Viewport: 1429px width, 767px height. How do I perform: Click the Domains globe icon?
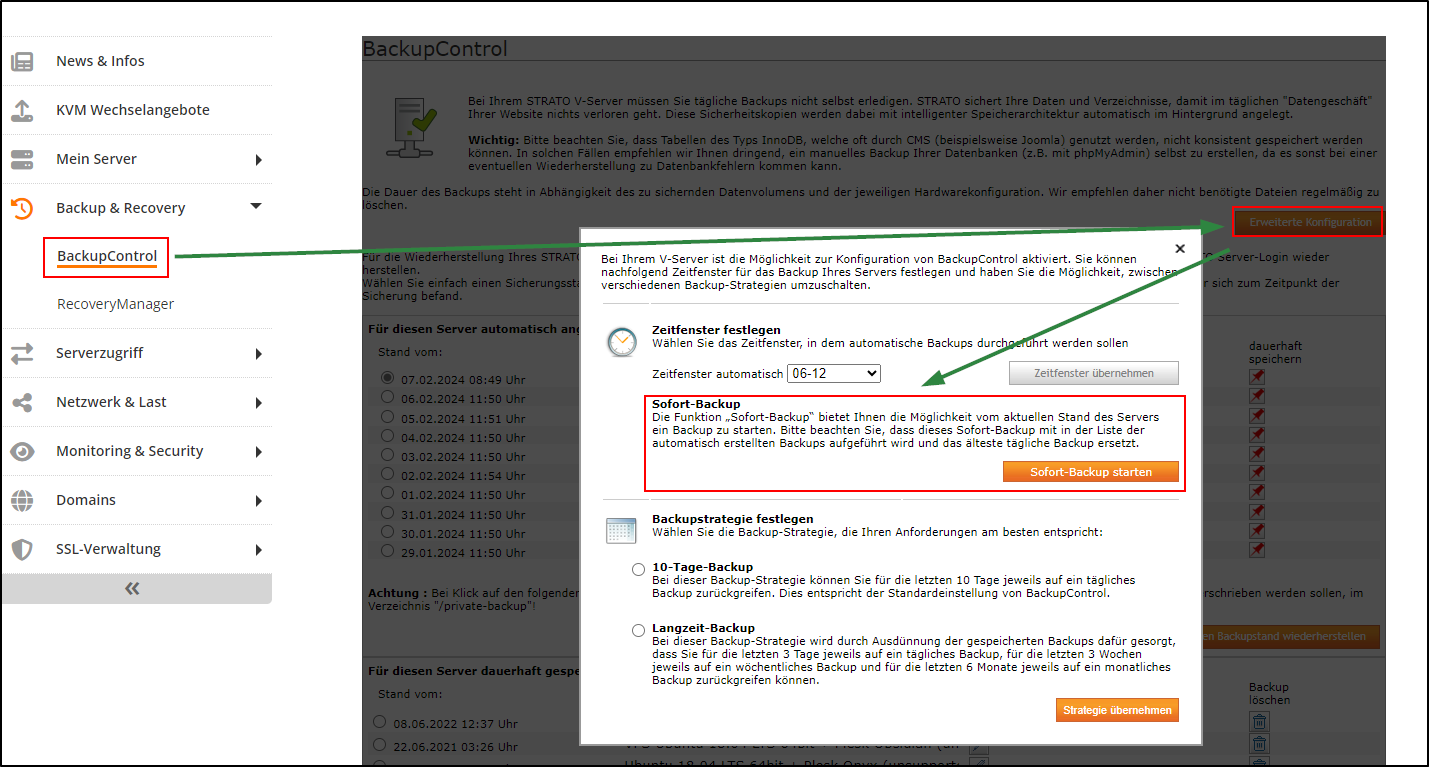(22, 501)
